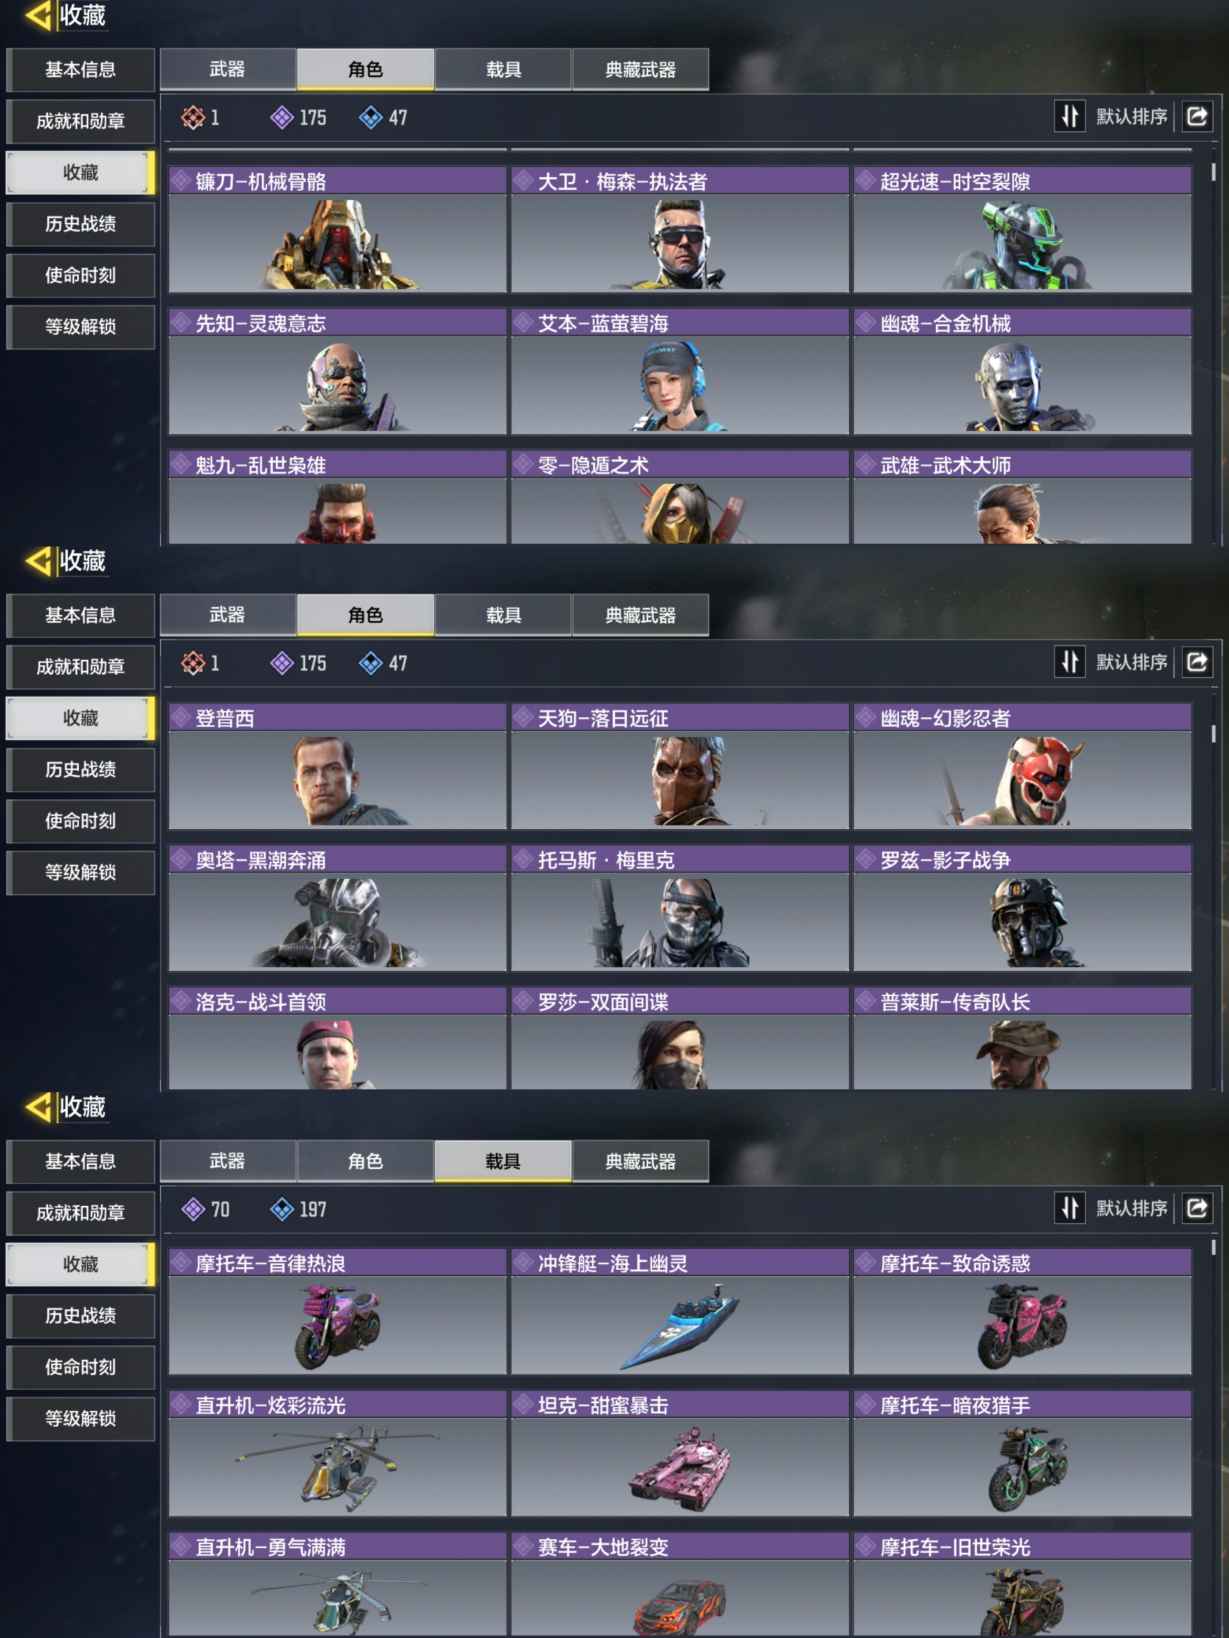
Task: Select the 幽魂-幻影忍者 character card
Action: pos(1022,767)
